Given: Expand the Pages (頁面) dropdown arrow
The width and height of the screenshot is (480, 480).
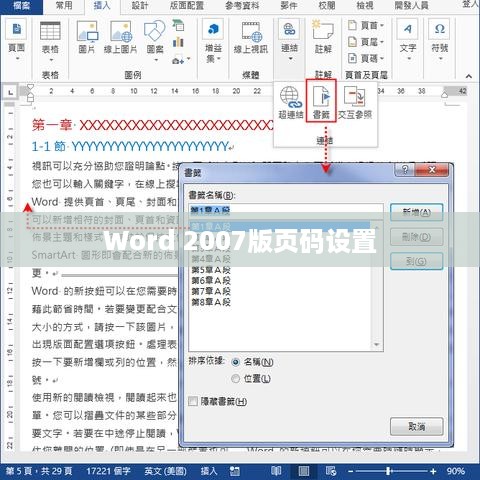Looking at the screenshot, I should click(x=17, y=59).
